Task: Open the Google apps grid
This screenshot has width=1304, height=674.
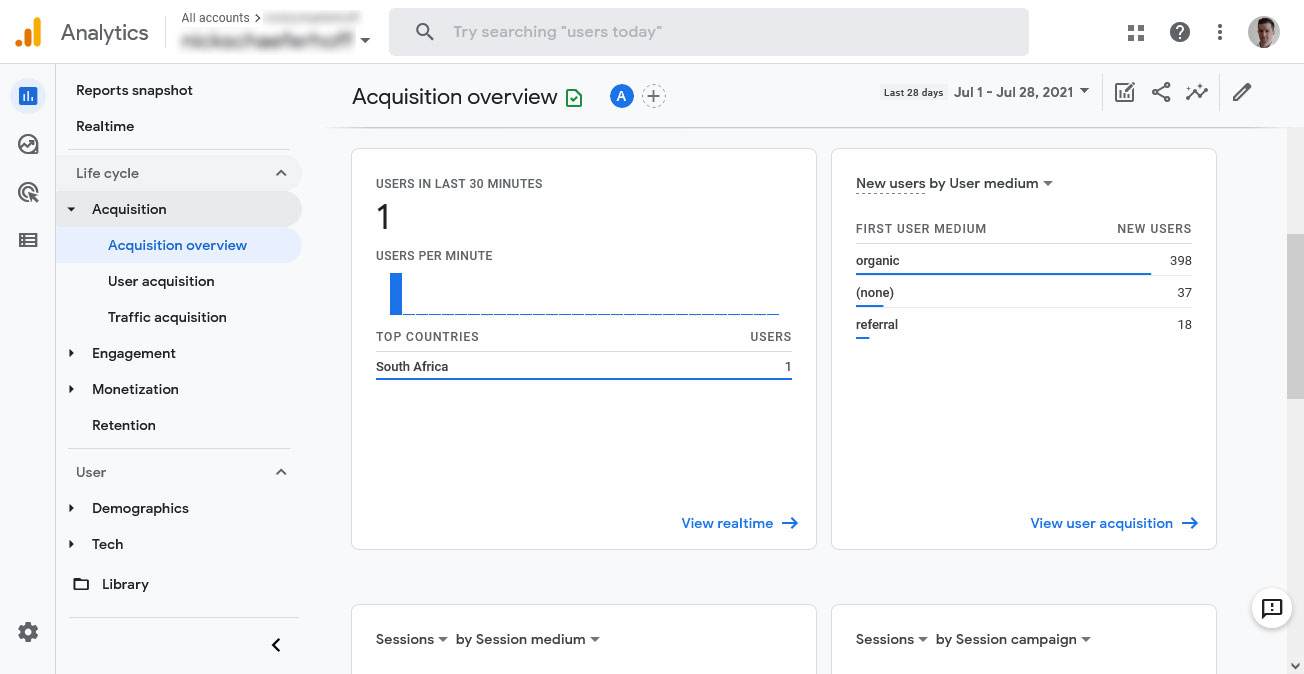Action: [1135, 32]
